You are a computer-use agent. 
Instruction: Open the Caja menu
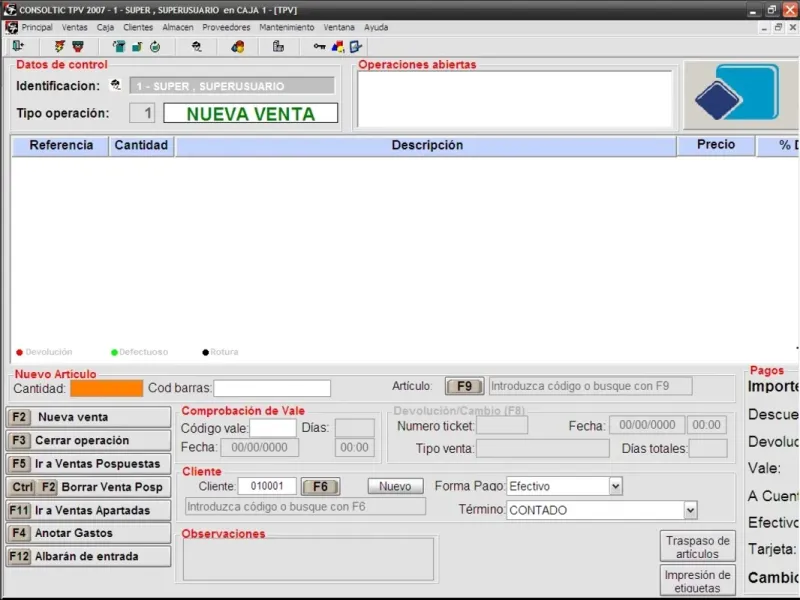[x=105, y=28]
